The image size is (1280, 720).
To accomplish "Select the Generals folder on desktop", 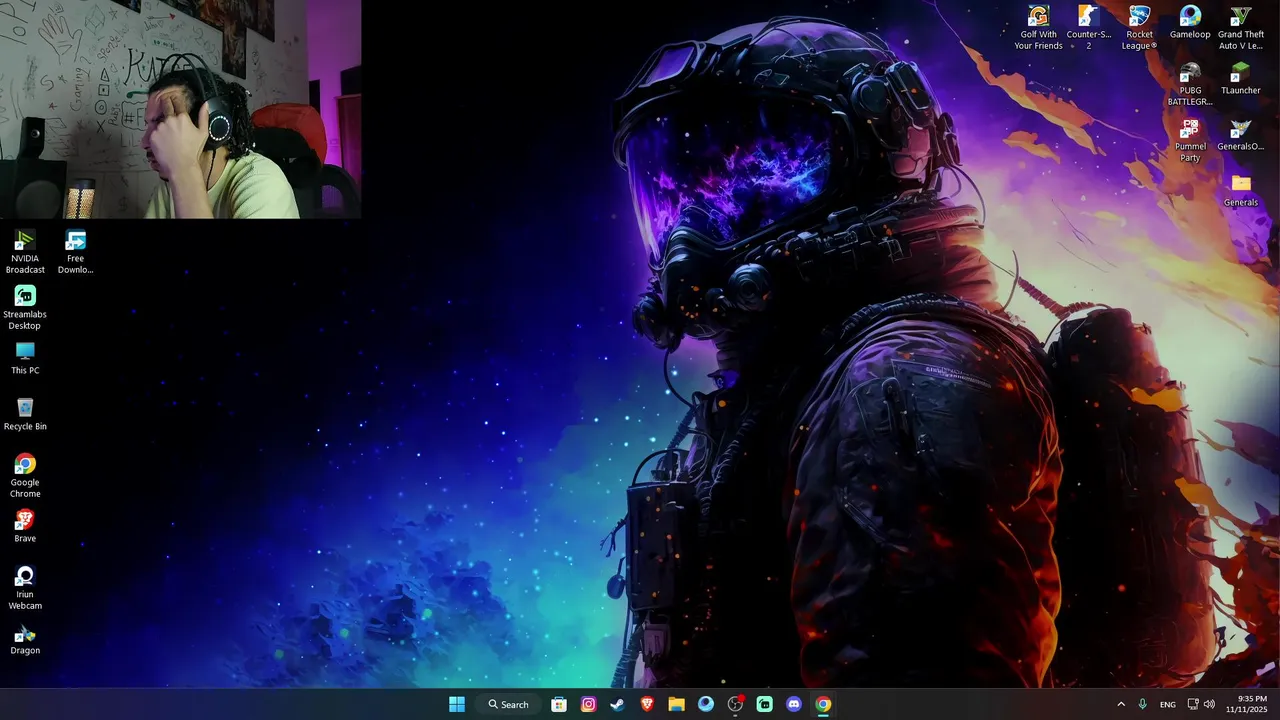I will click(1241, 190).
